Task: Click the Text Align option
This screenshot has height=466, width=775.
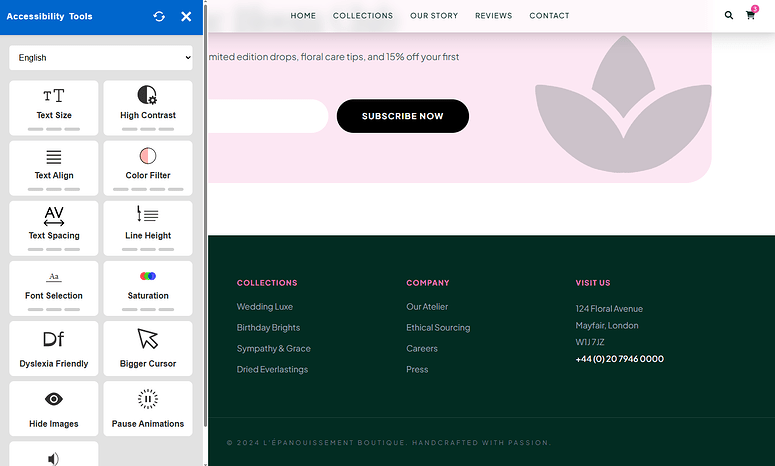Action: [x=54, y=167]
